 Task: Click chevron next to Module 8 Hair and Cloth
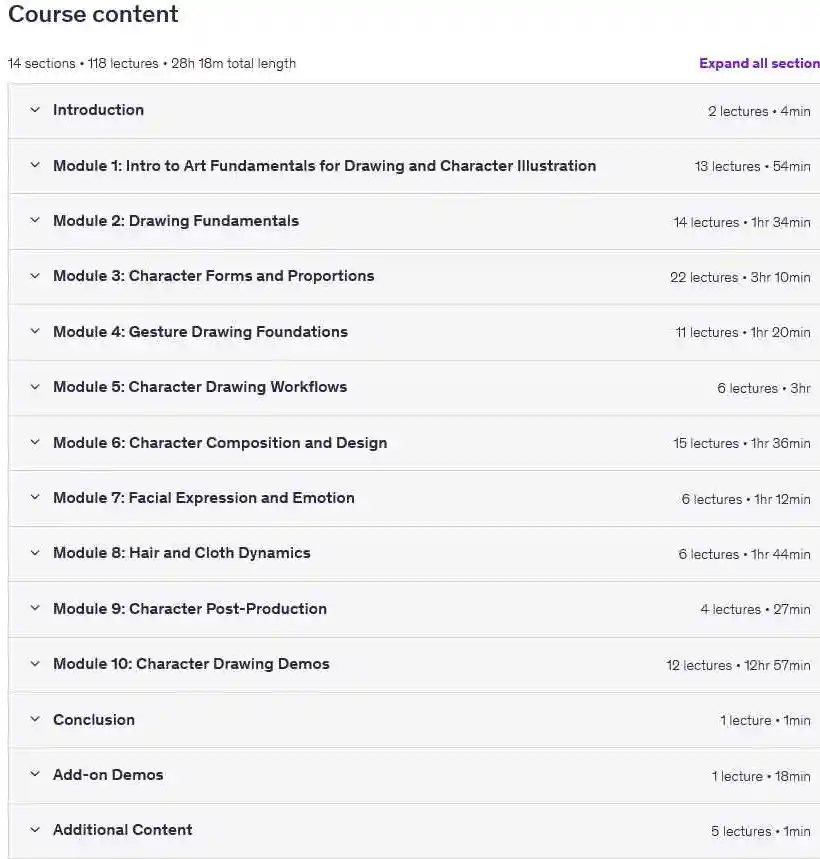coord(35,553)
